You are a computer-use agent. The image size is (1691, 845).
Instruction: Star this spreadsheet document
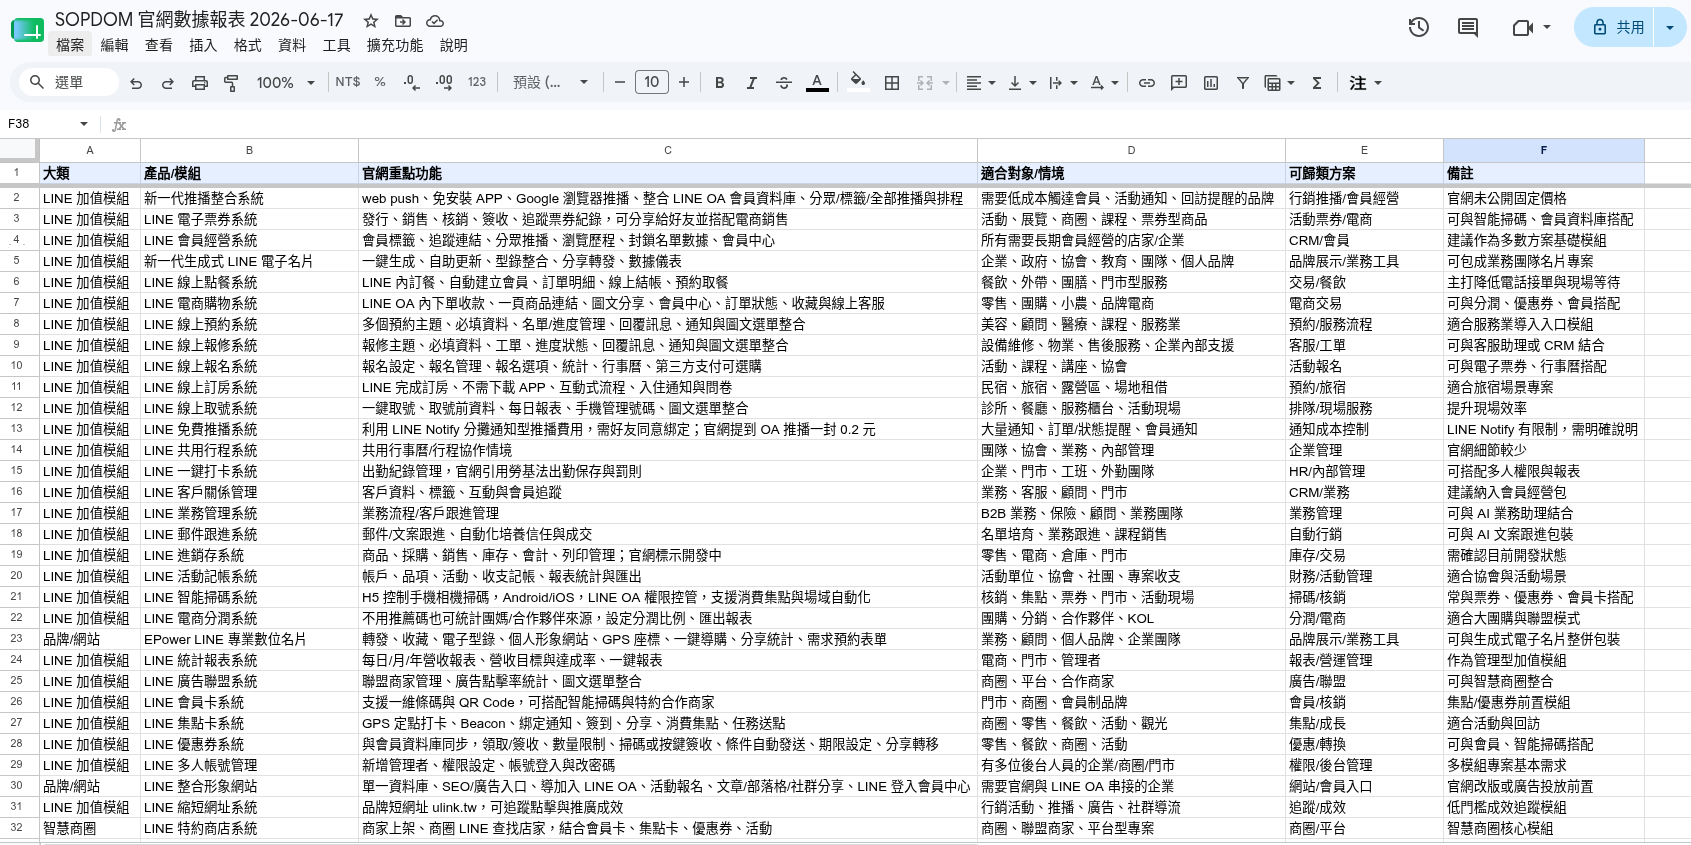click(x=371, y=20)
